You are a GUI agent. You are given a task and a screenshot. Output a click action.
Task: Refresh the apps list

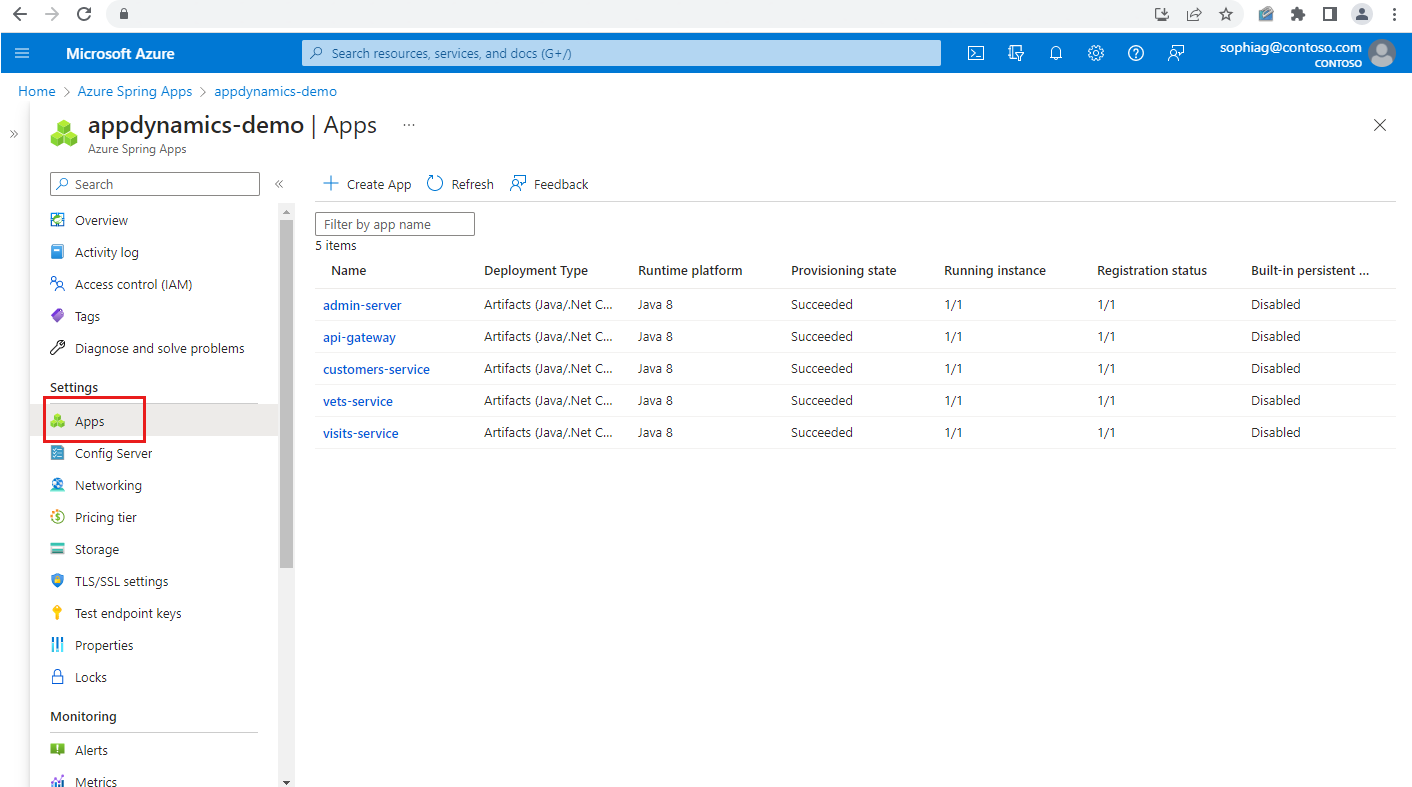(460, 184)
